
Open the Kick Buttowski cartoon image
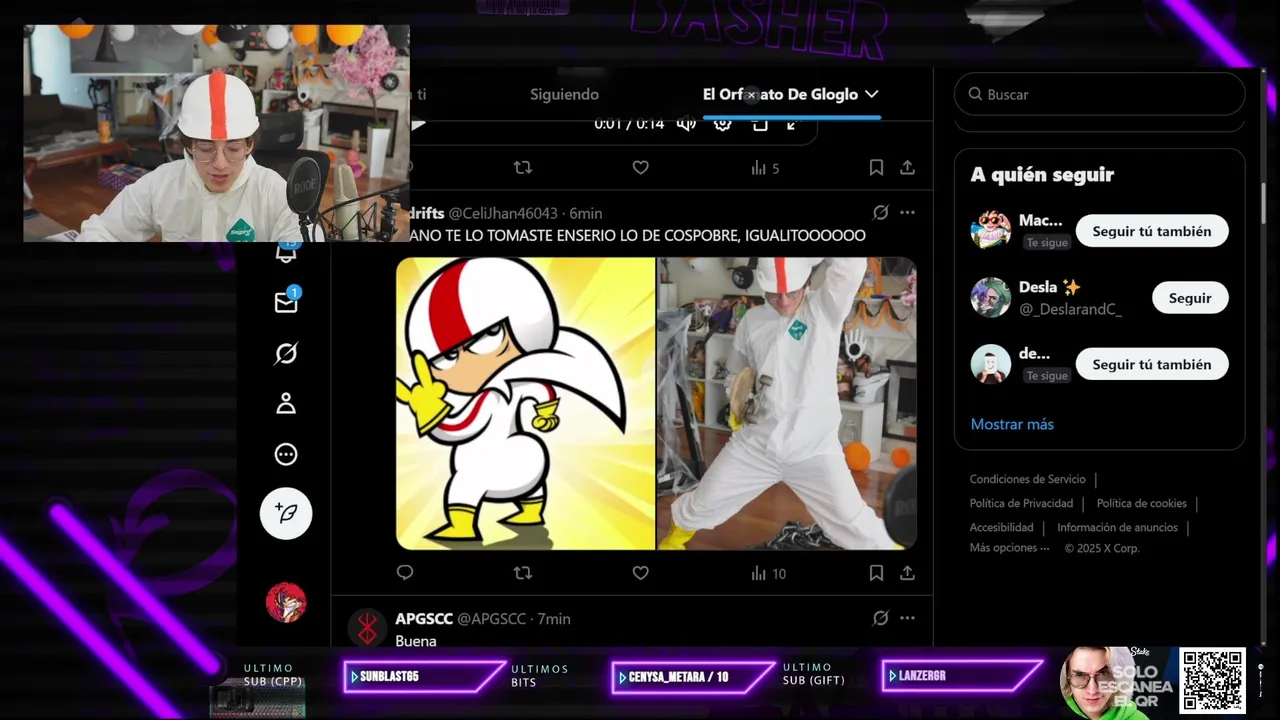pyautogui.click(x=526, y=404)
